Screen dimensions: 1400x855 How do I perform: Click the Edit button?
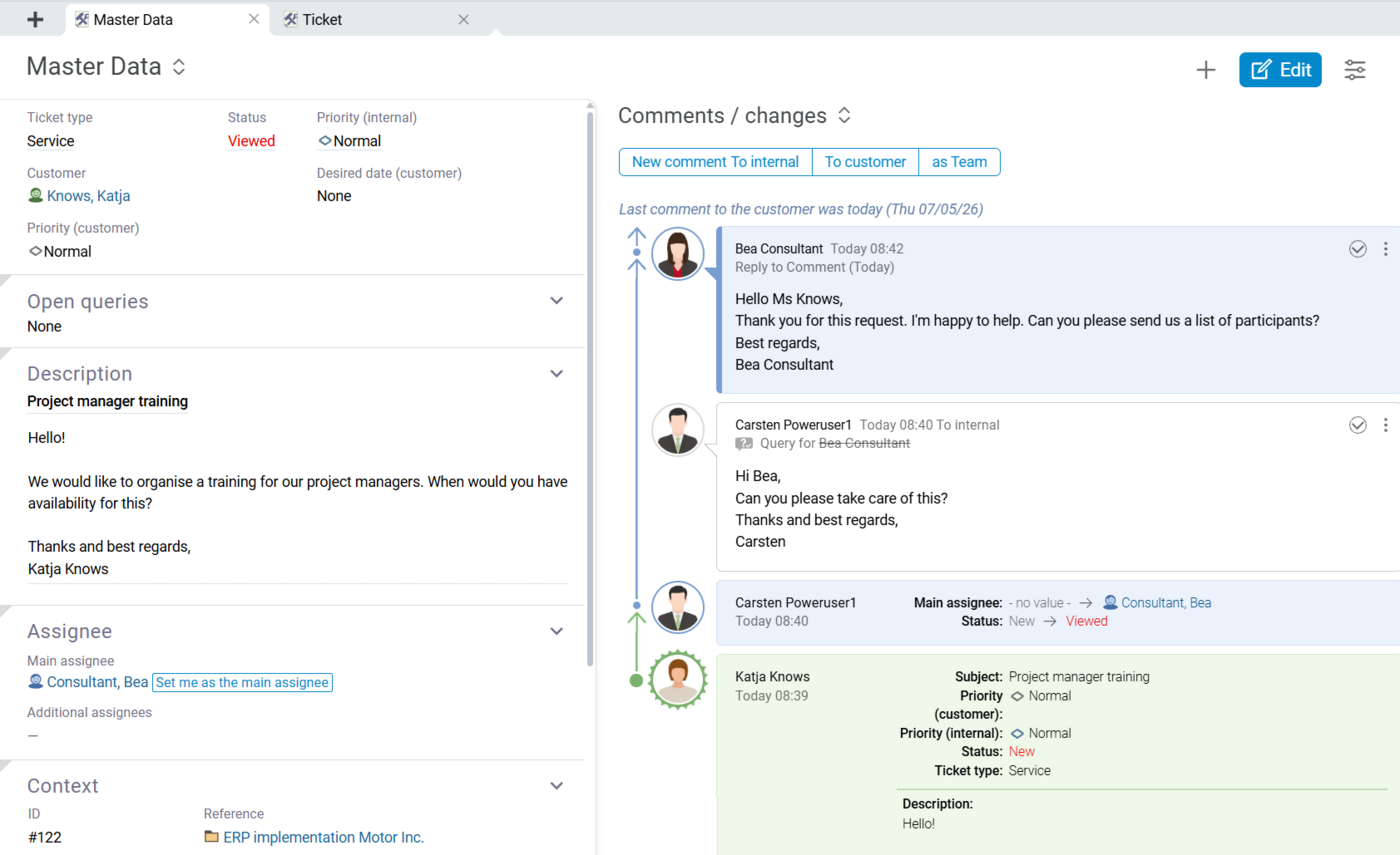coord(1280,69)
